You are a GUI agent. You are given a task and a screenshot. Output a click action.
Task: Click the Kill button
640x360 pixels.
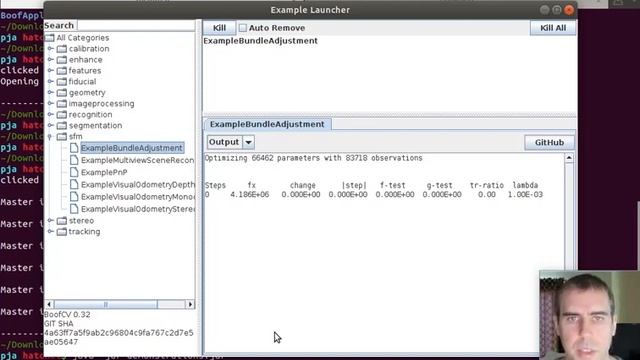pos(219,28)
